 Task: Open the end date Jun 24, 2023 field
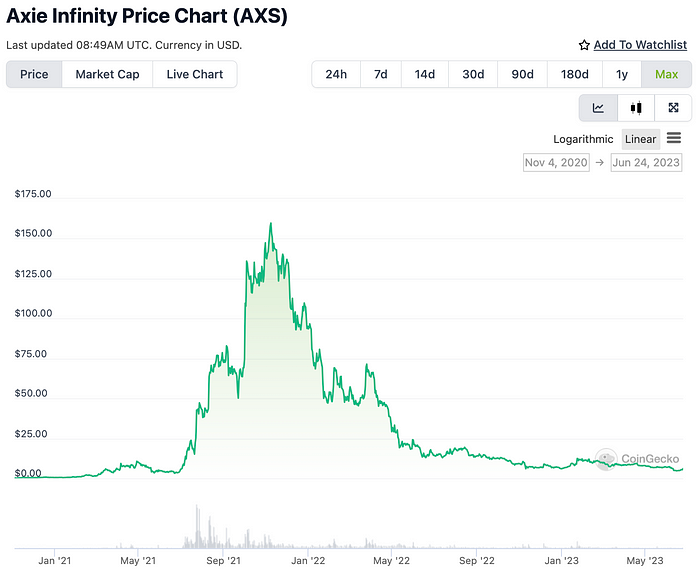pyautogui.click(x=648, y=162)
